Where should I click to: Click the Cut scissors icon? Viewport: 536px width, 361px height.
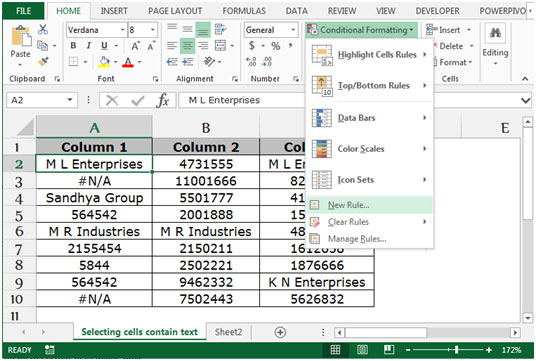(43, 30)
